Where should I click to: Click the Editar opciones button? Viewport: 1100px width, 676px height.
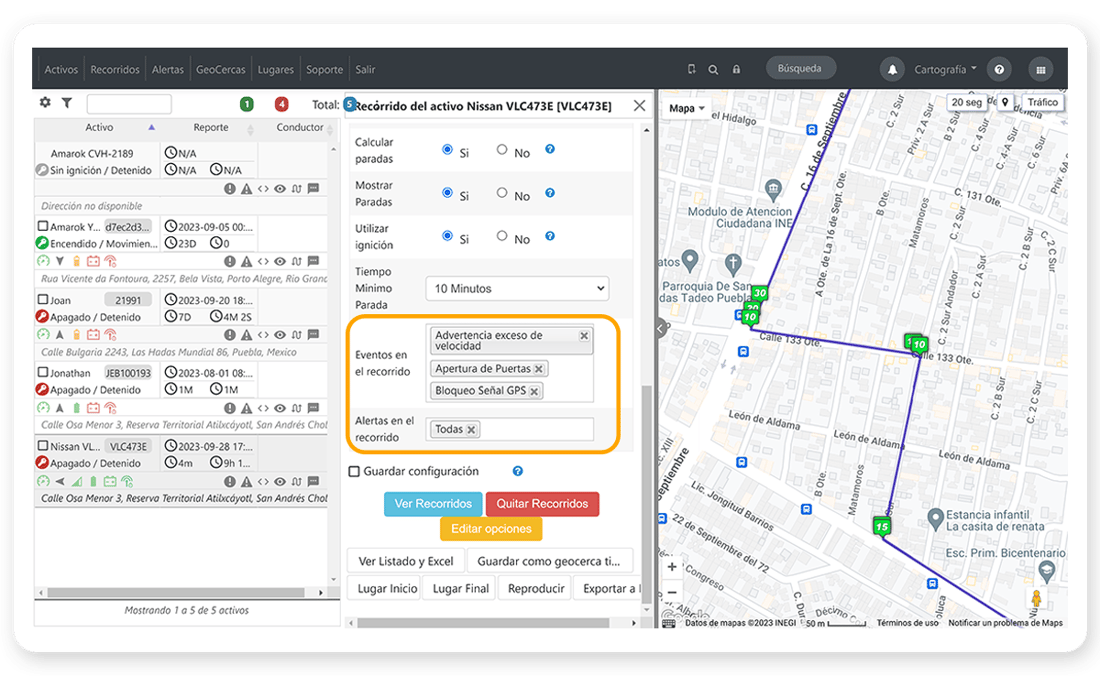491,529
